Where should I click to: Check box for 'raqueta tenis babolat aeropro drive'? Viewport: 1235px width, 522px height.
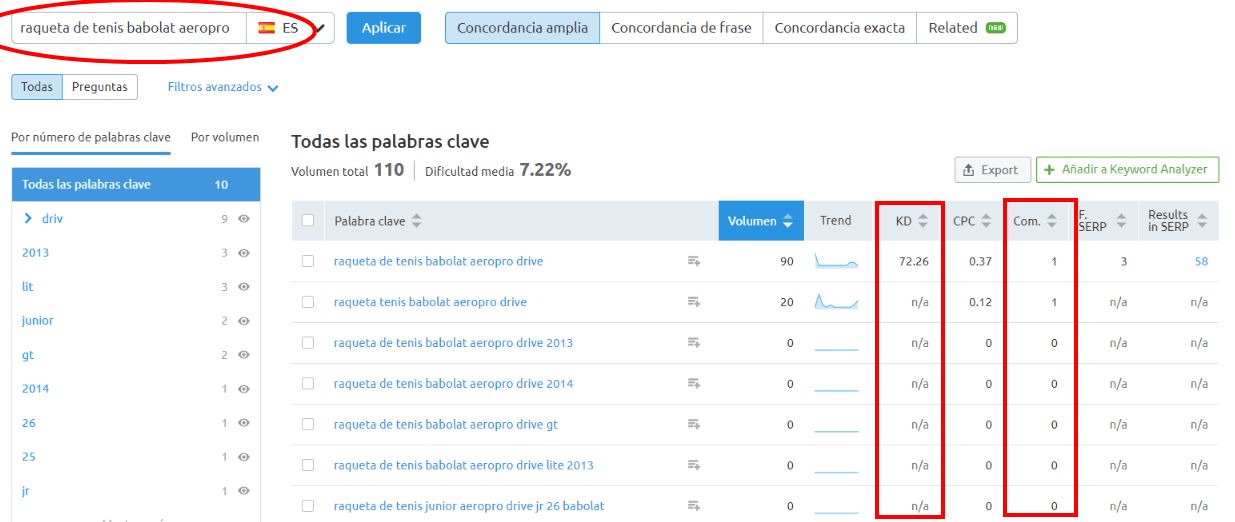point(308,302)
